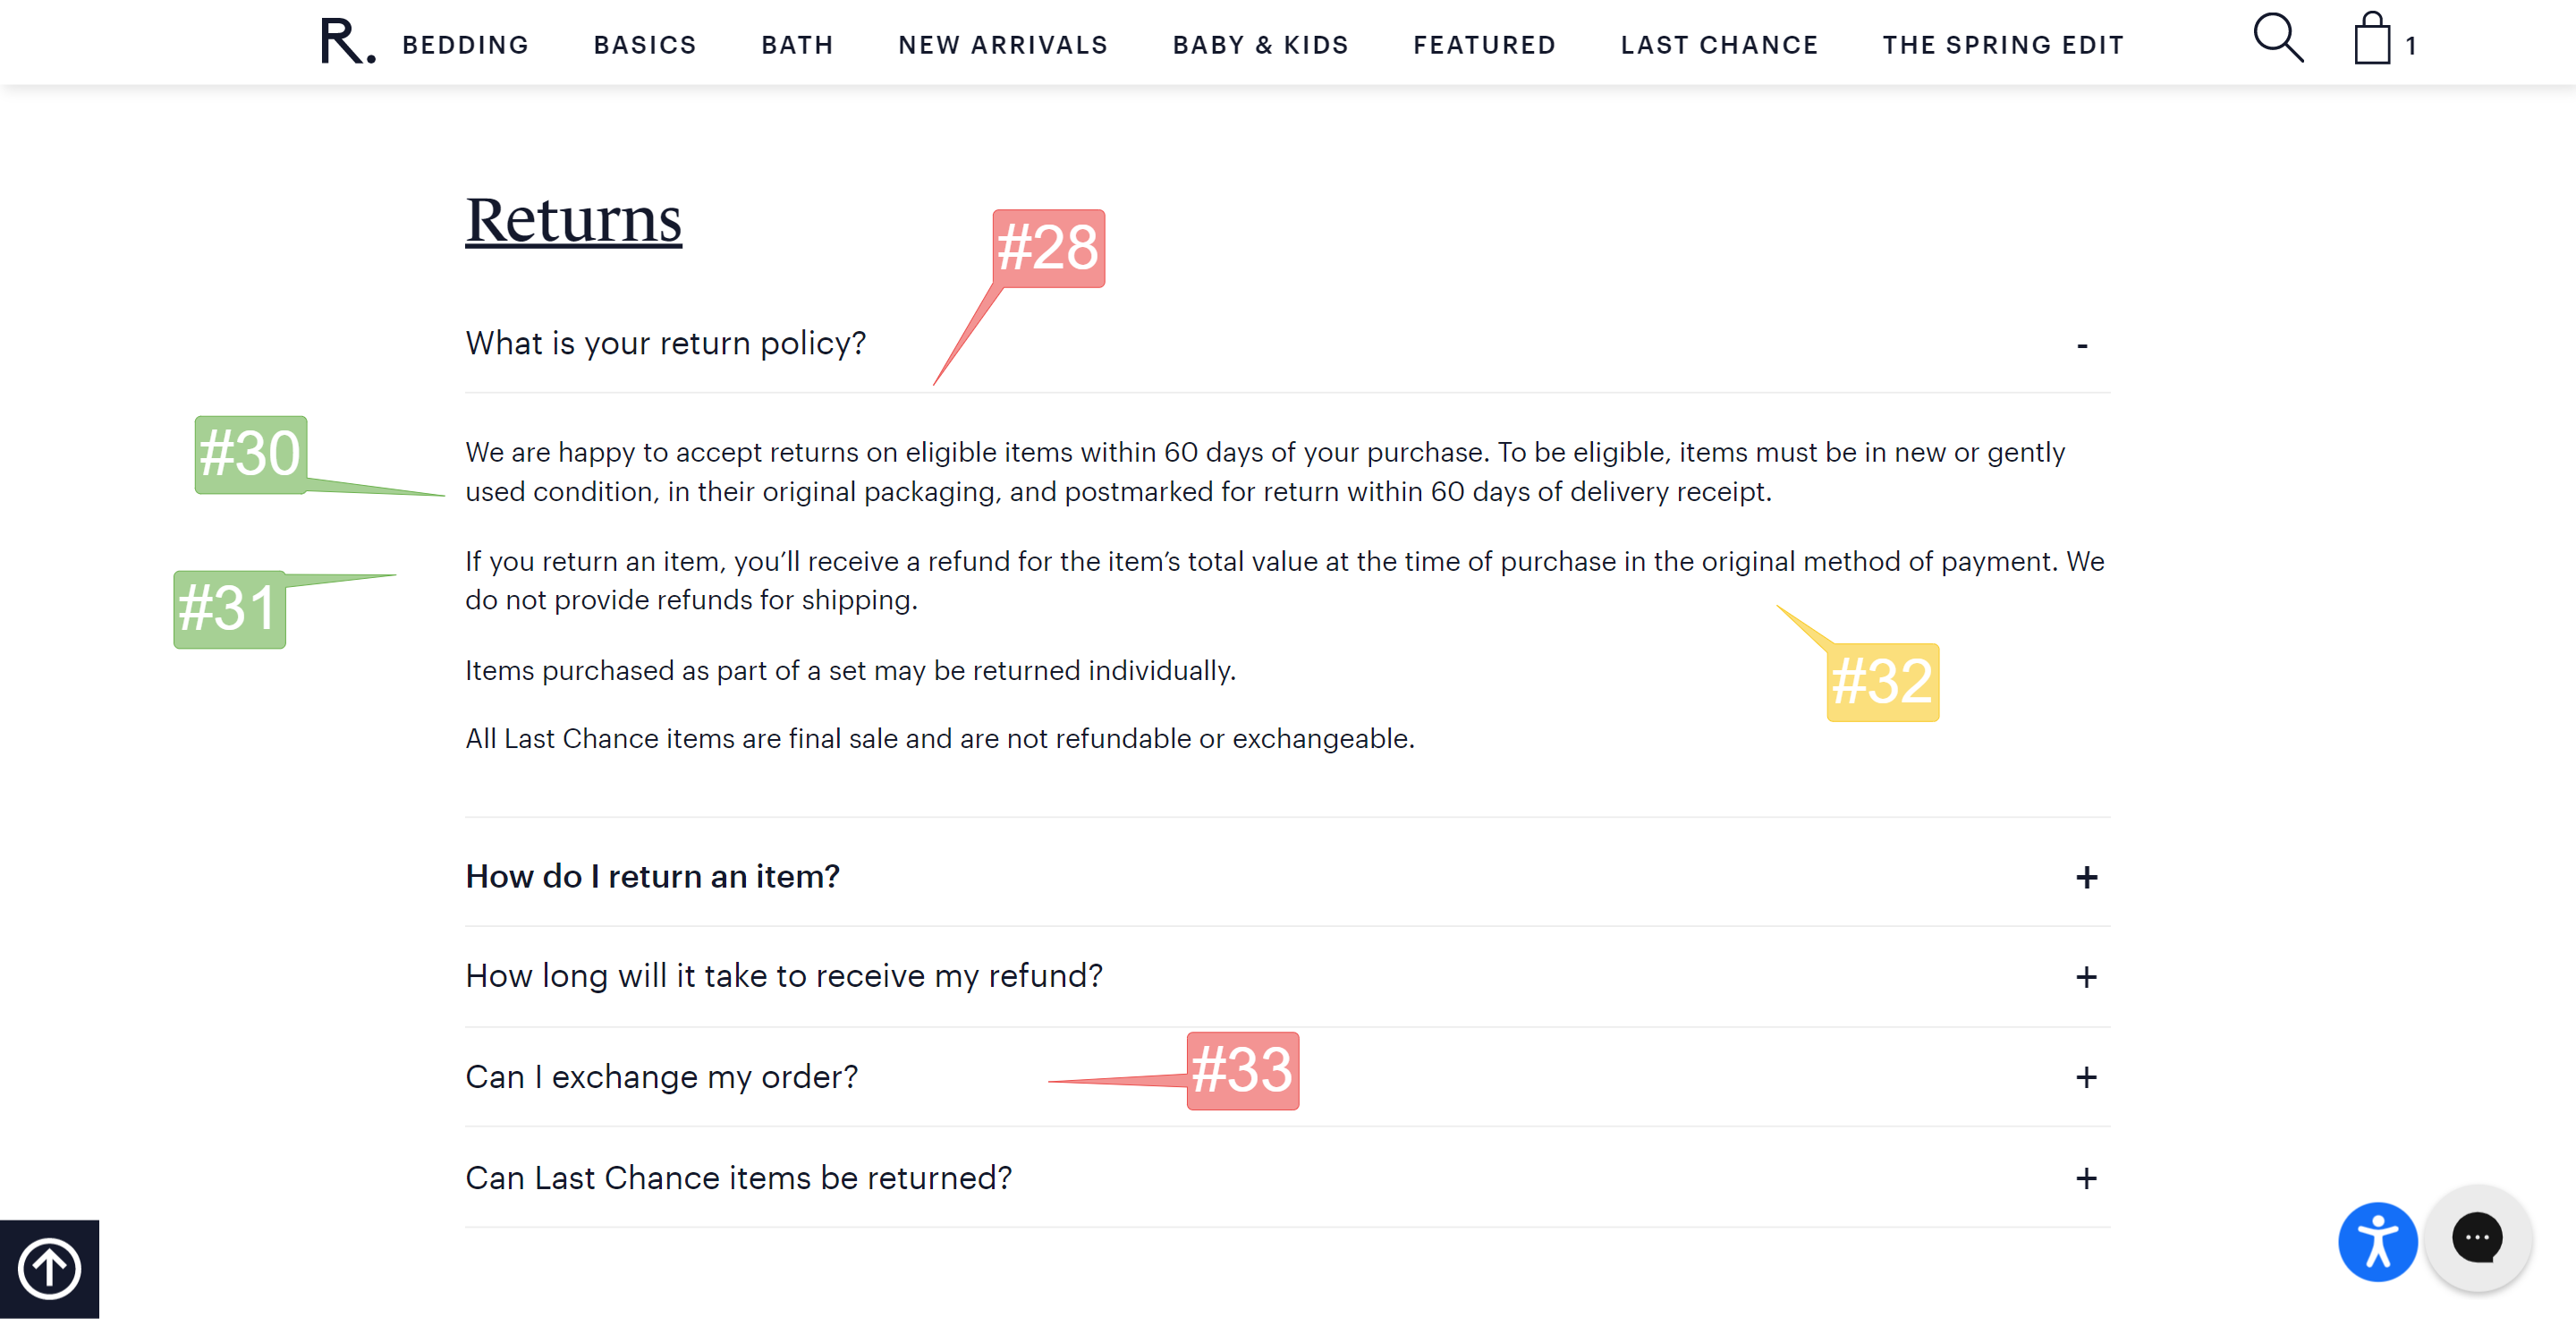The width and height of the screenshot is (2576, 1335).
Task: Click 'Can I exchange my order?' question
Action: click(x=661, y=1076)
